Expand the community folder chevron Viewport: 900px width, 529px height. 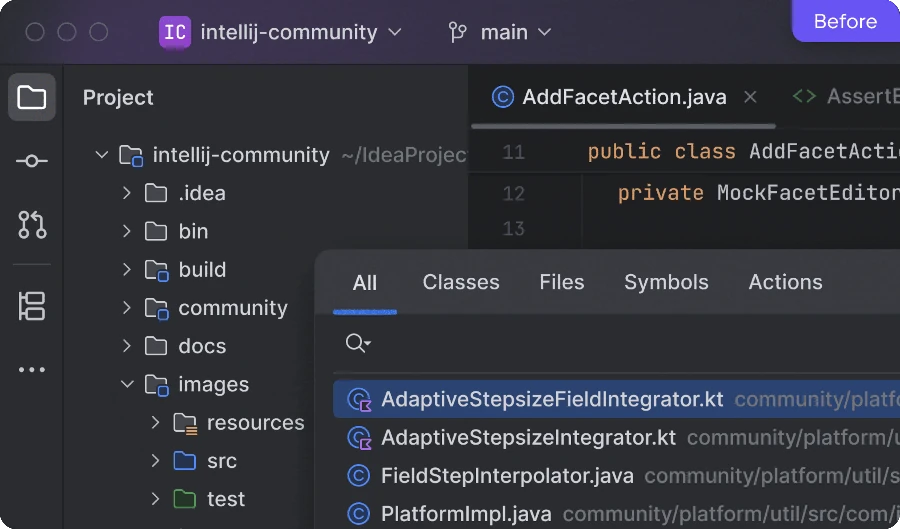click(127, 308)
